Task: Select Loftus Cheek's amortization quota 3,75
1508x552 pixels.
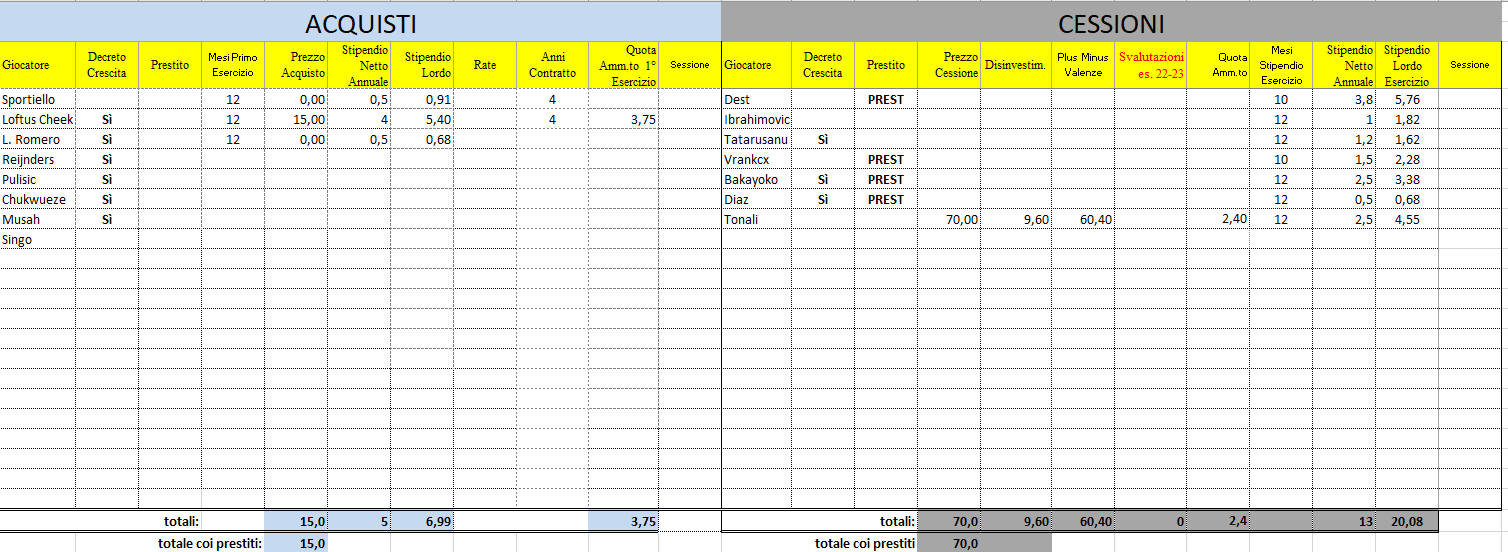Action: (623, 120)
